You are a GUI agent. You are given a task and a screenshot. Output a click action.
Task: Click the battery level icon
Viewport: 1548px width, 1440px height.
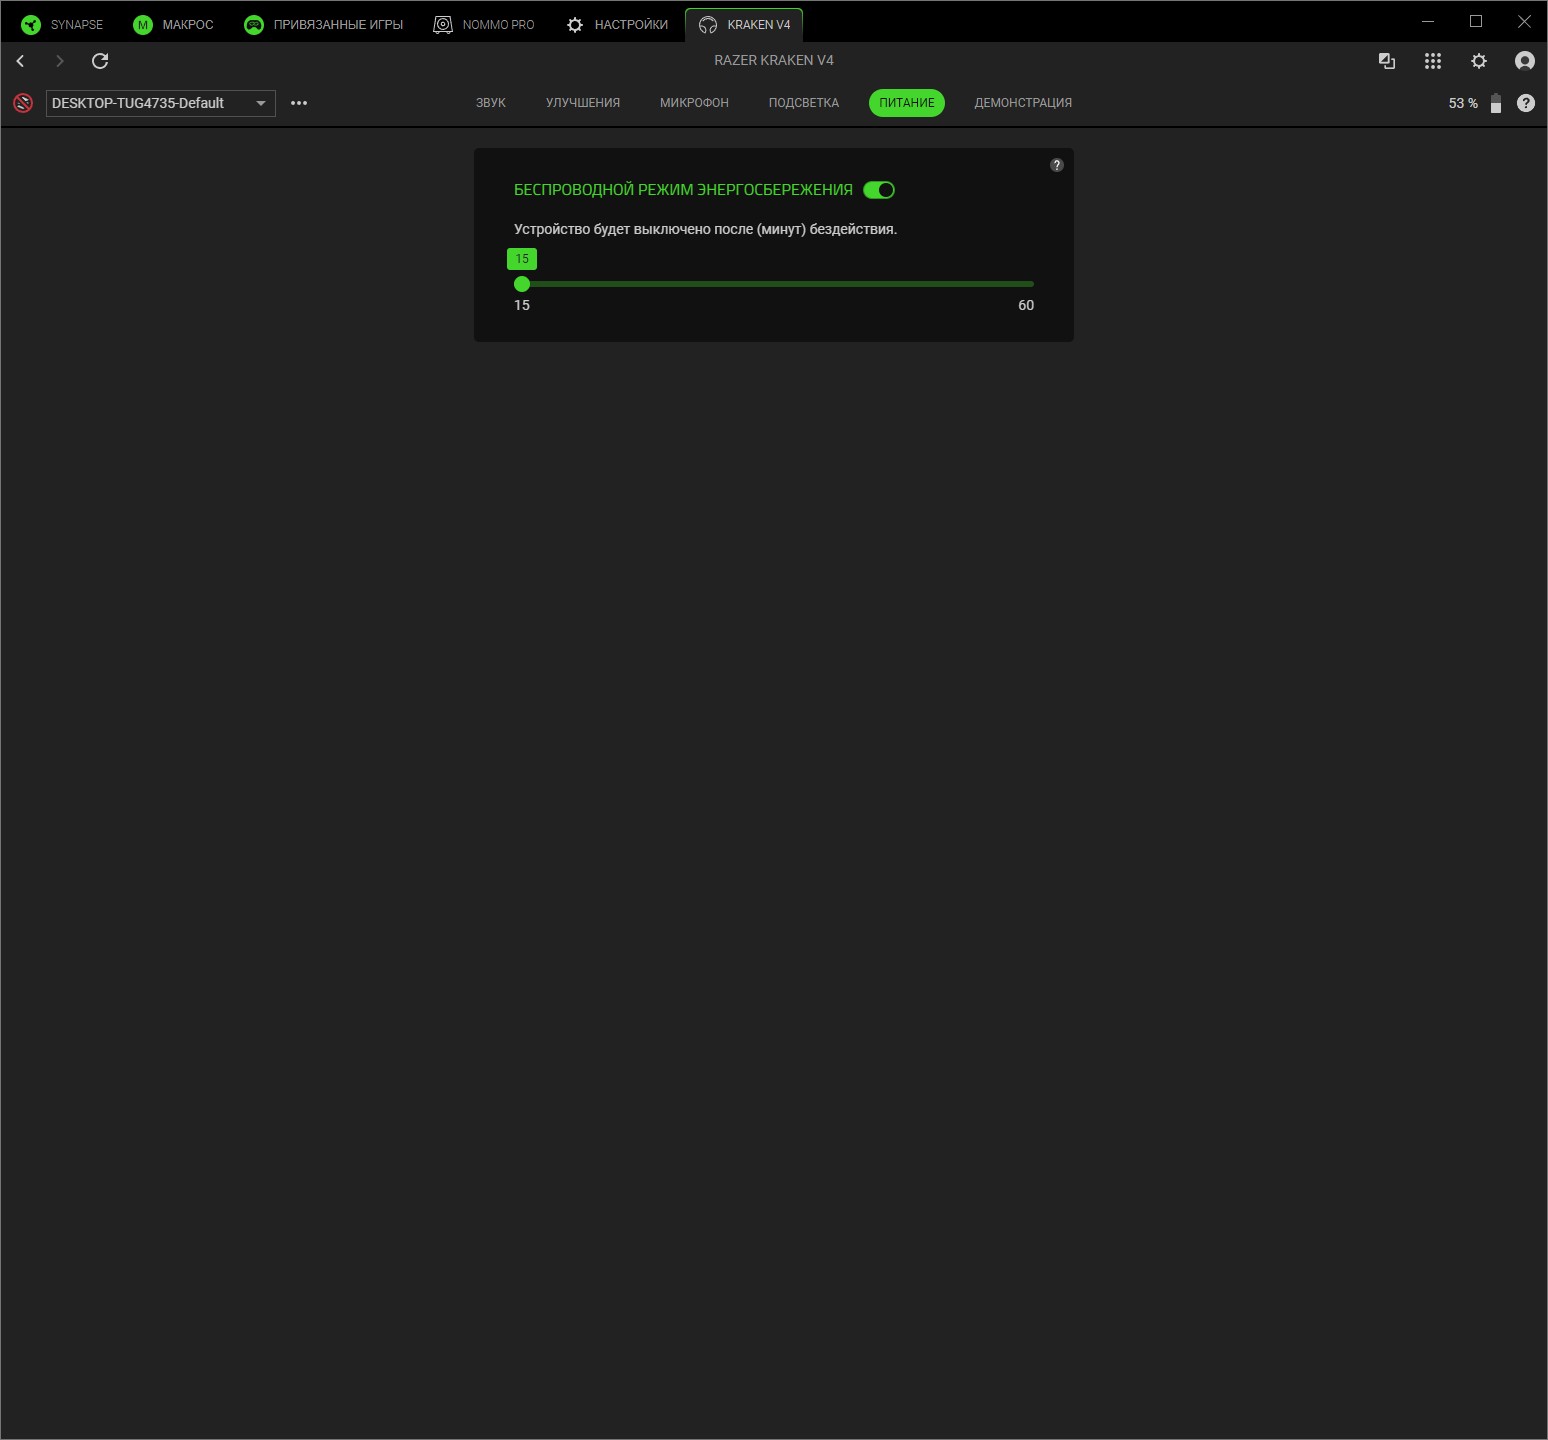(x=1496, y=103)
